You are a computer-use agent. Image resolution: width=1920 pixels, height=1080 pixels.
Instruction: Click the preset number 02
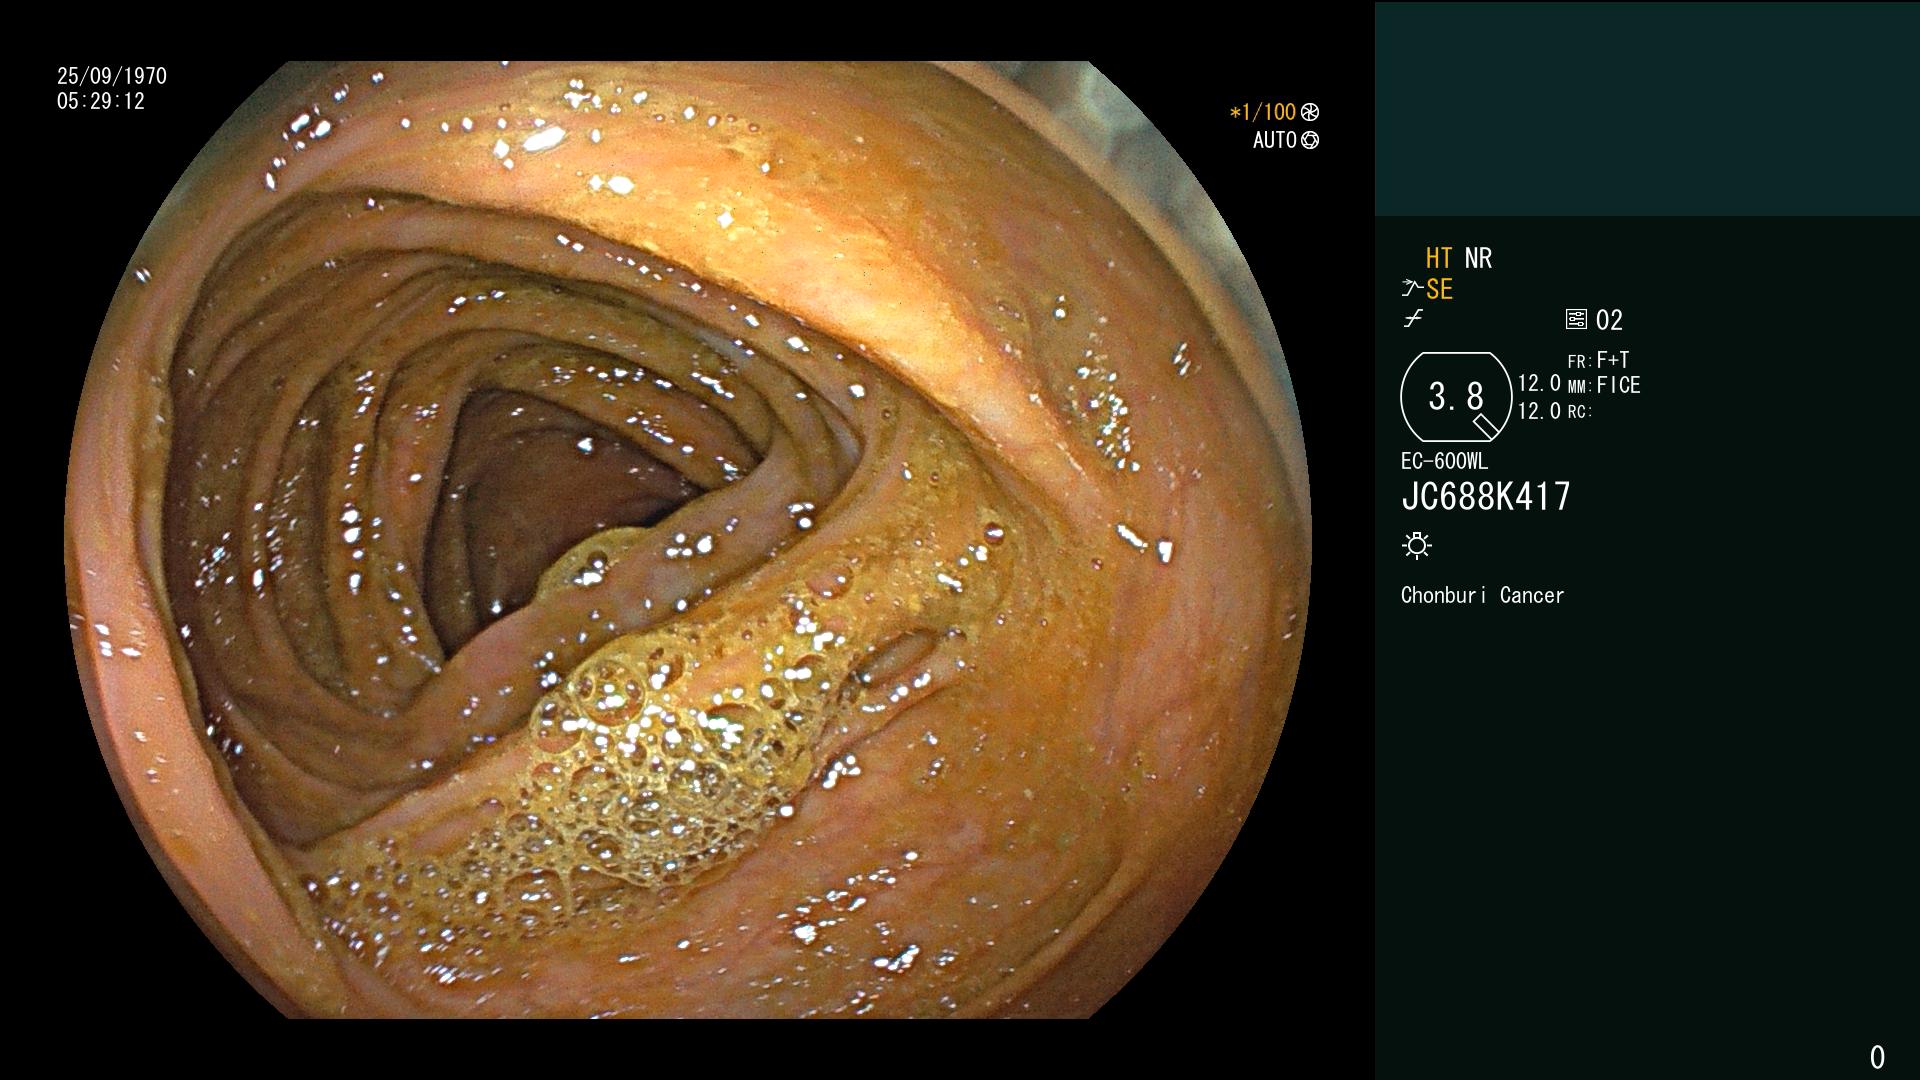tap(1609, 320)
